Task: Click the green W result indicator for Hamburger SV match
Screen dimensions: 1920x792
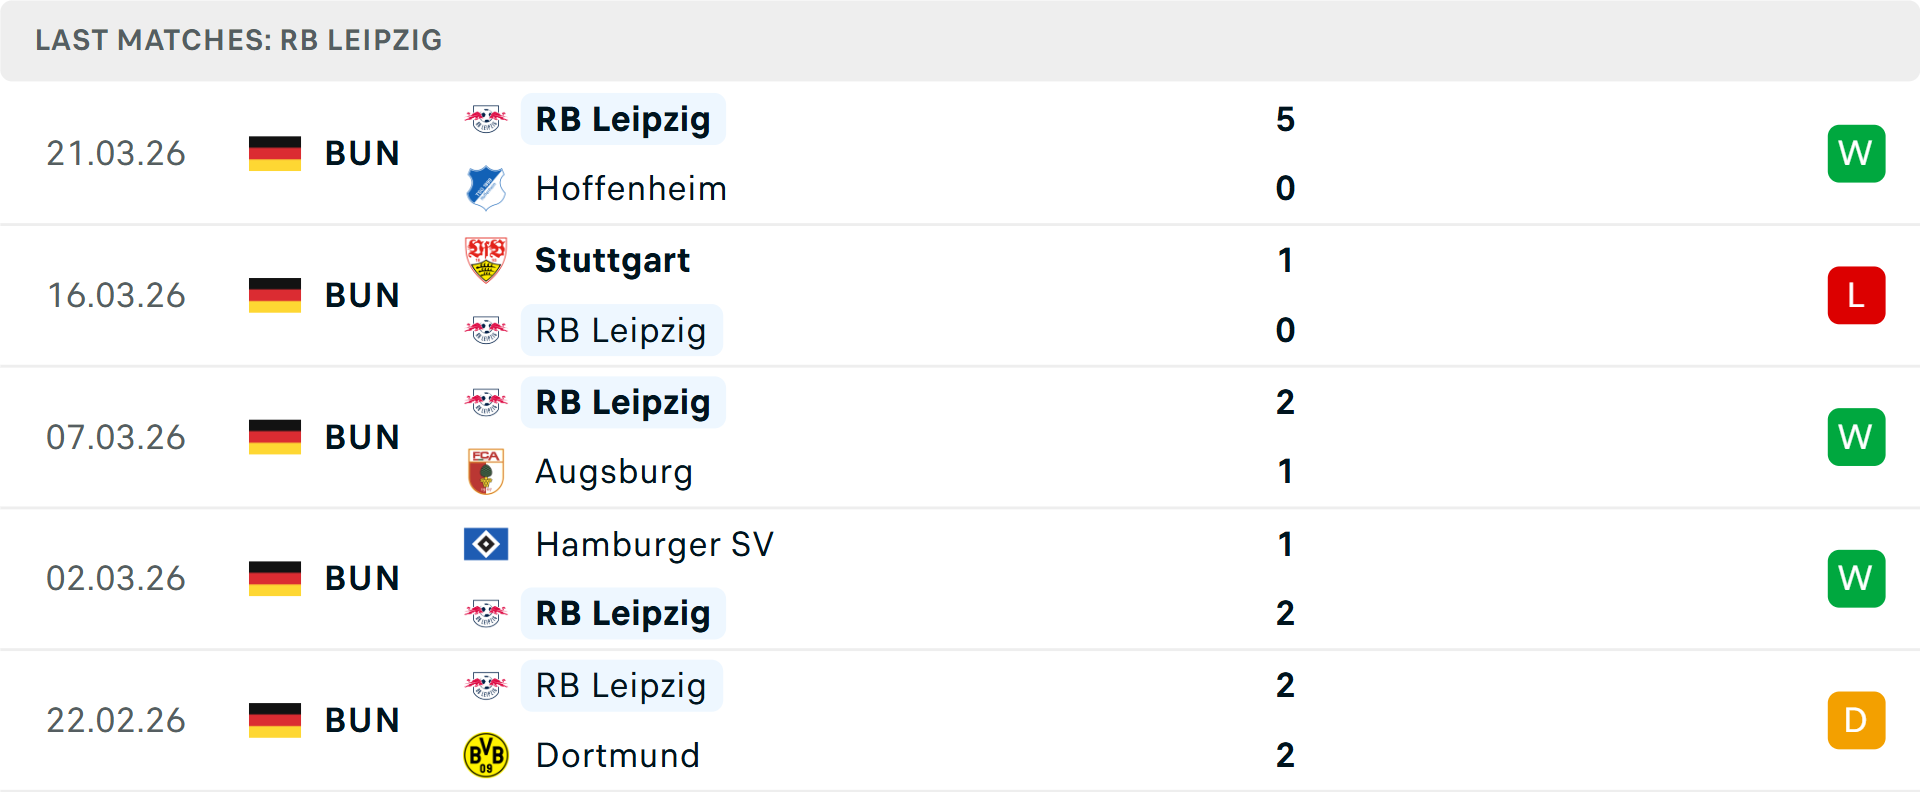Action: 1856,577
